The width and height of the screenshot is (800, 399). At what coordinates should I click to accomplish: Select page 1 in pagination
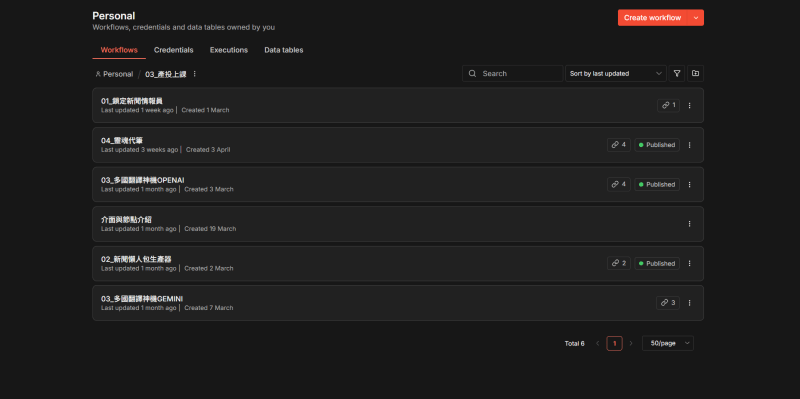coord(614,343)
